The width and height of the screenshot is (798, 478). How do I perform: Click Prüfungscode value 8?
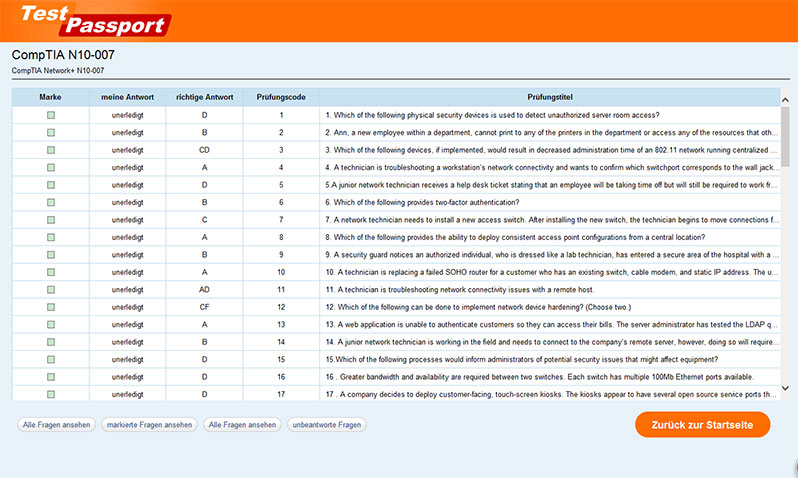pos(281,237)
